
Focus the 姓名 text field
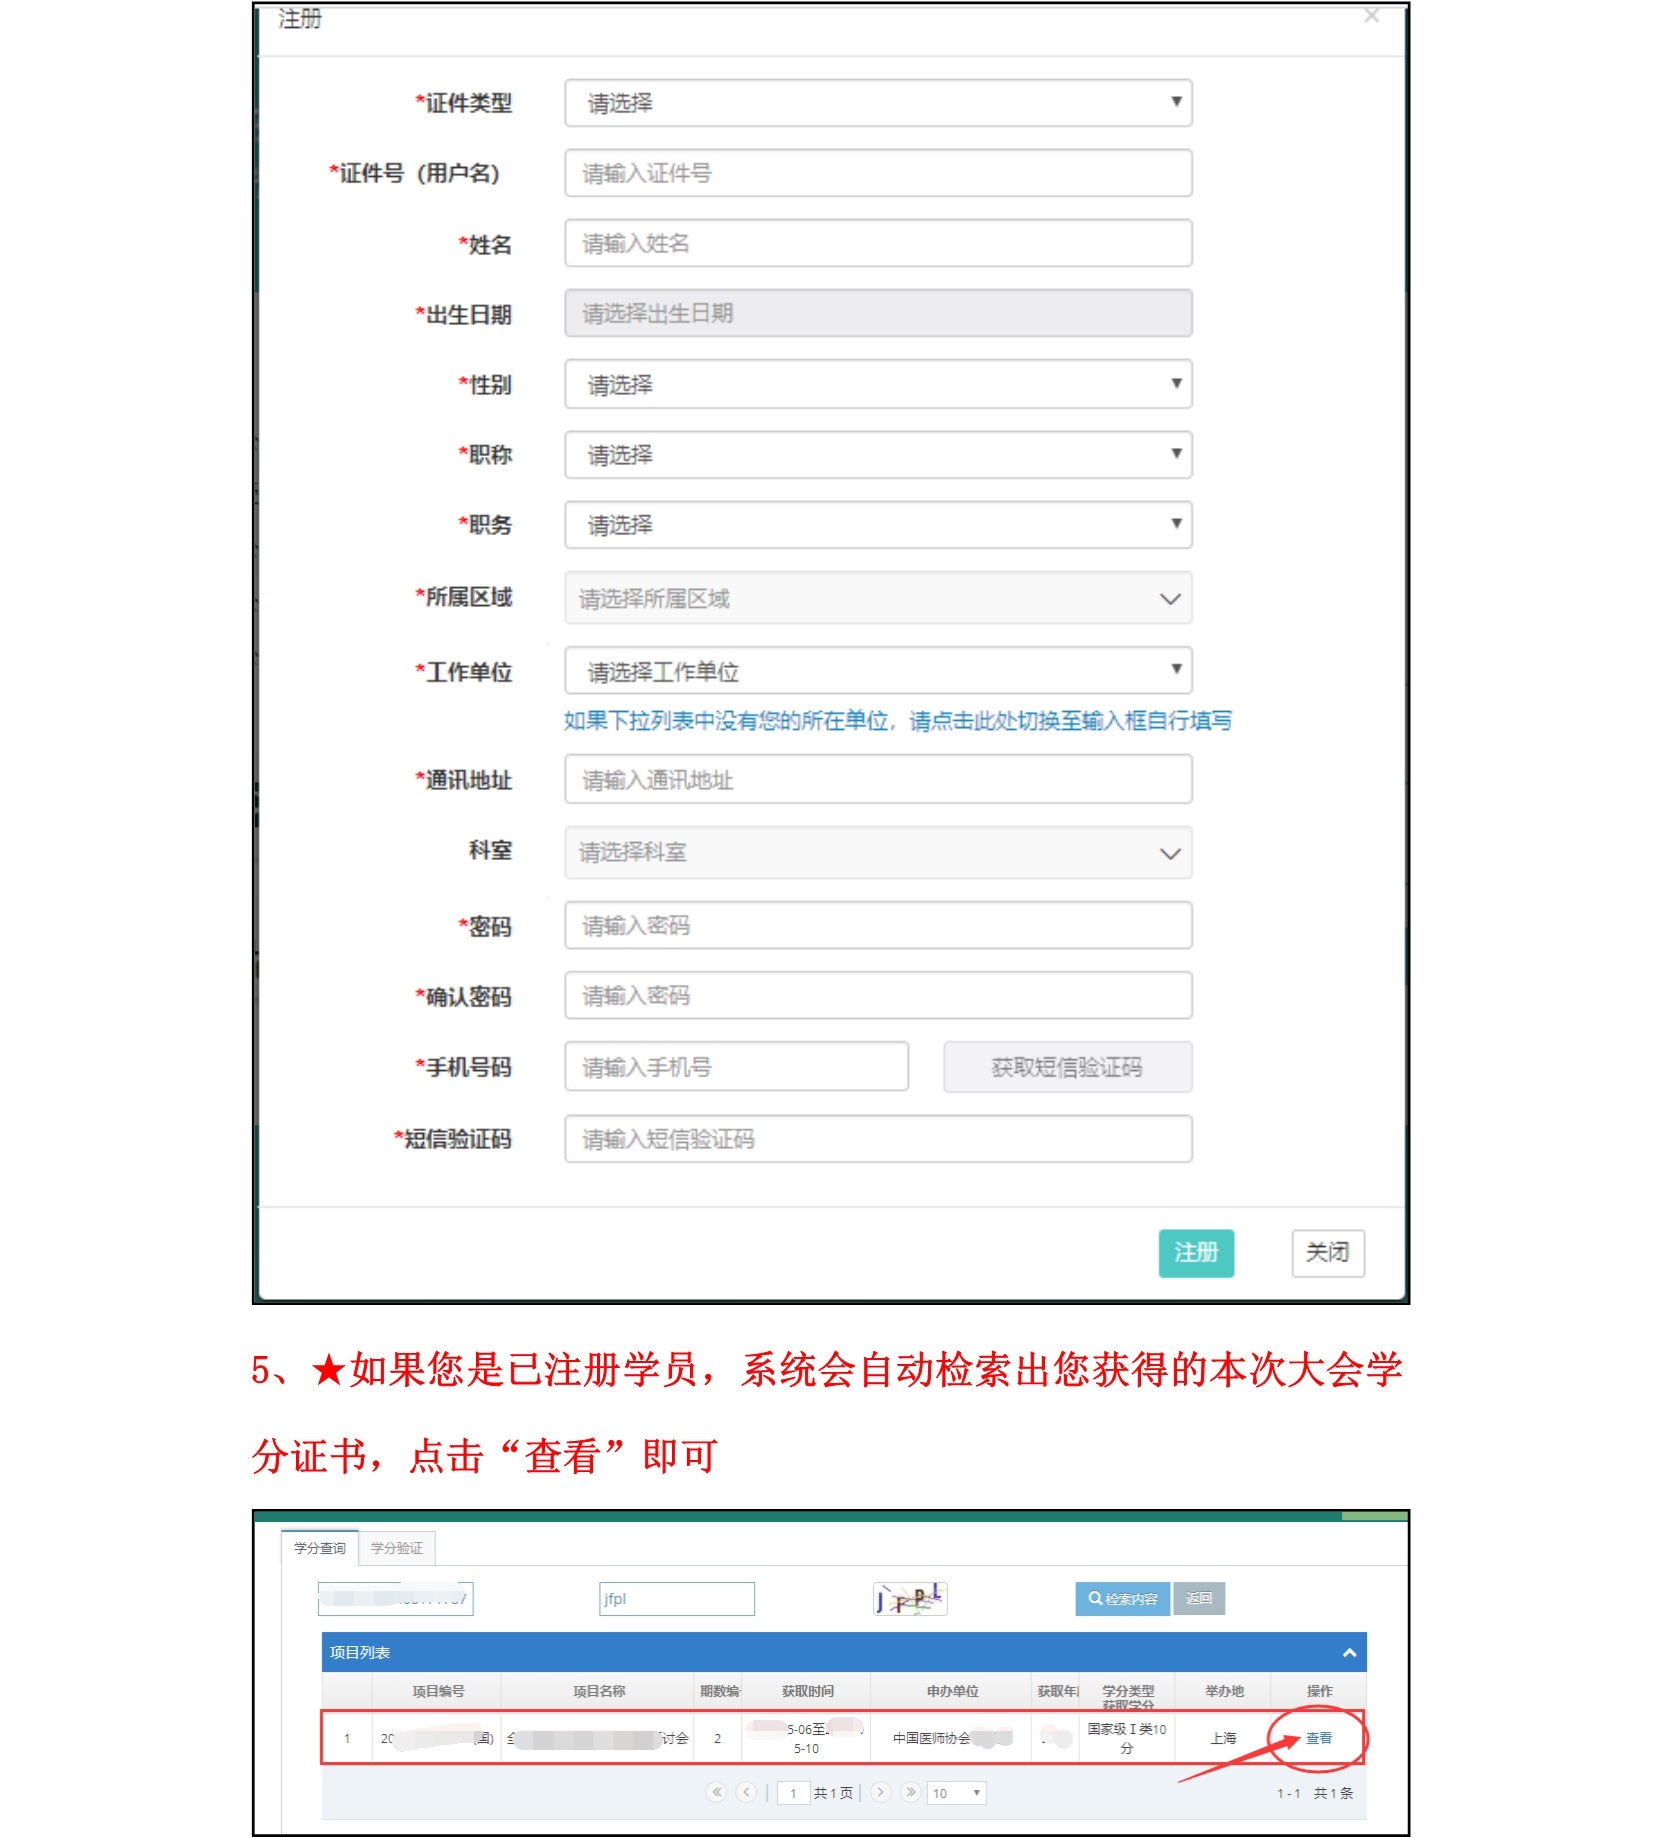(x=878, y=243)
